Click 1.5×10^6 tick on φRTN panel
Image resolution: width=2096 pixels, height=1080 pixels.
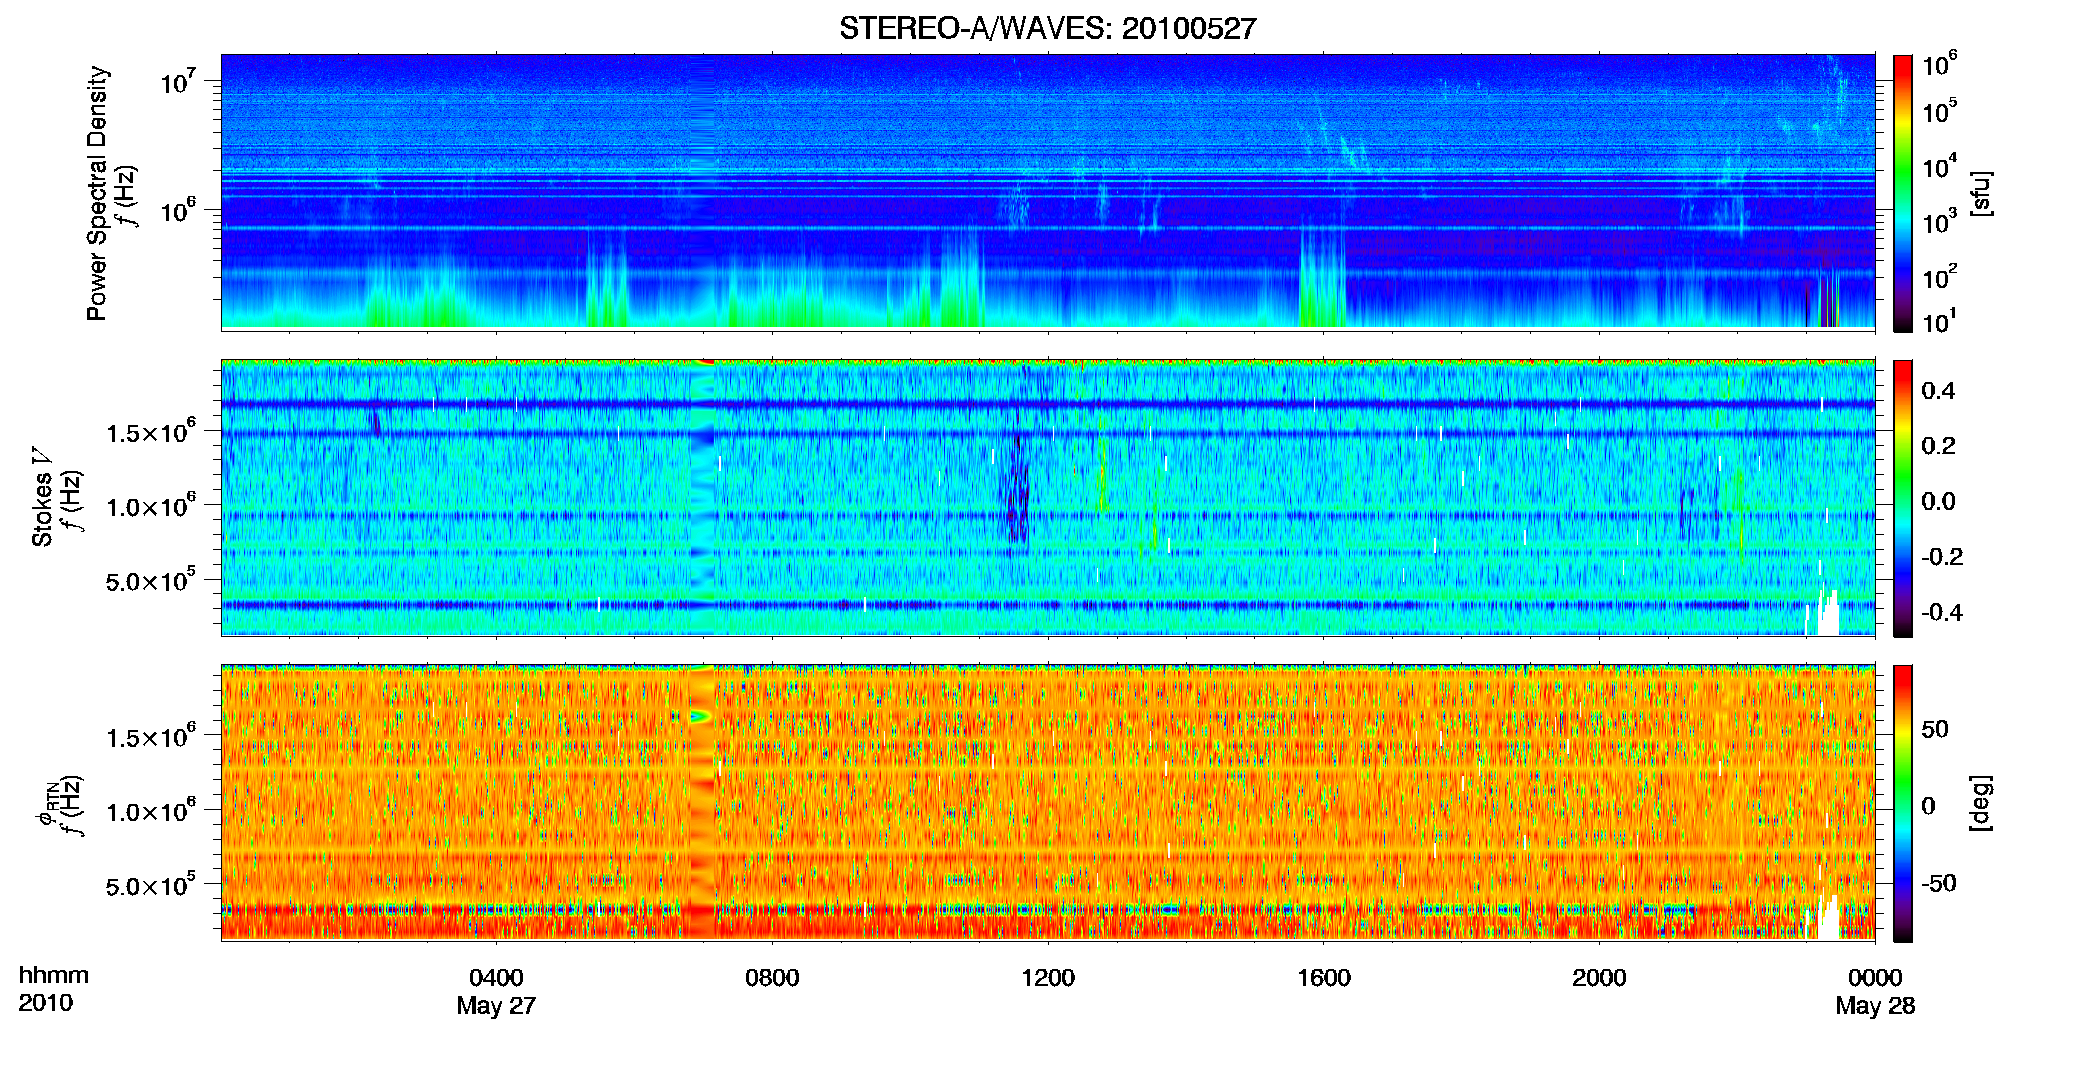click(151, 737)
